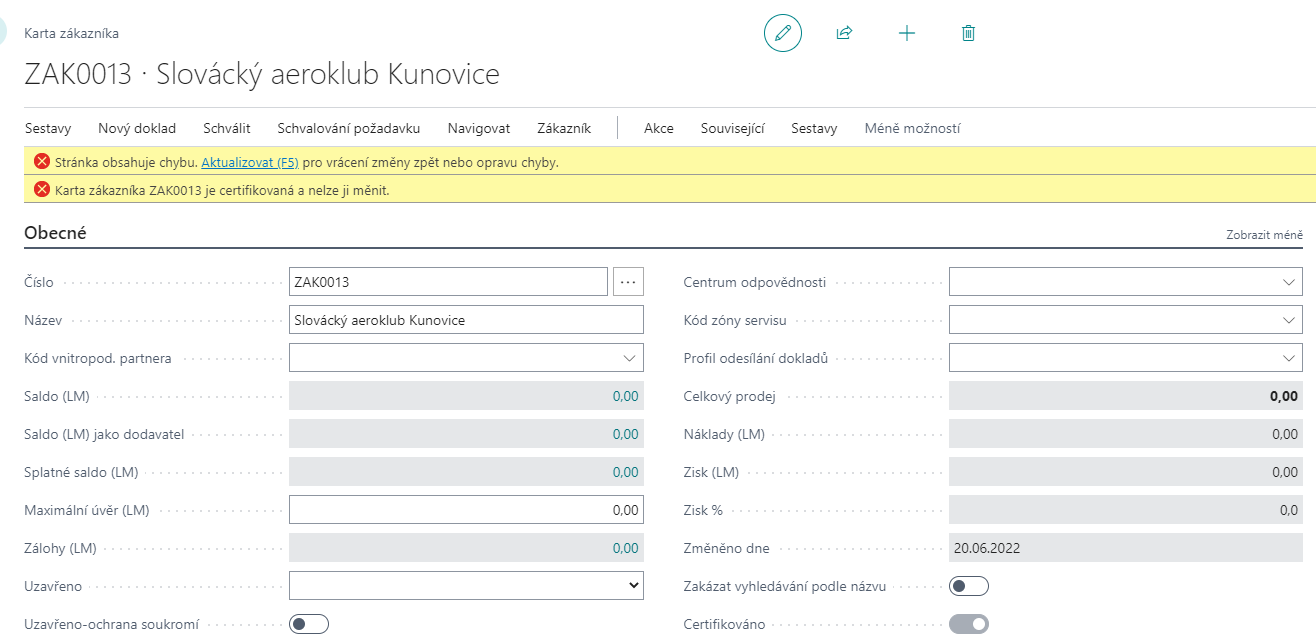Expand Profil odesílání dokladů dropdown

tap(1288, 358)
